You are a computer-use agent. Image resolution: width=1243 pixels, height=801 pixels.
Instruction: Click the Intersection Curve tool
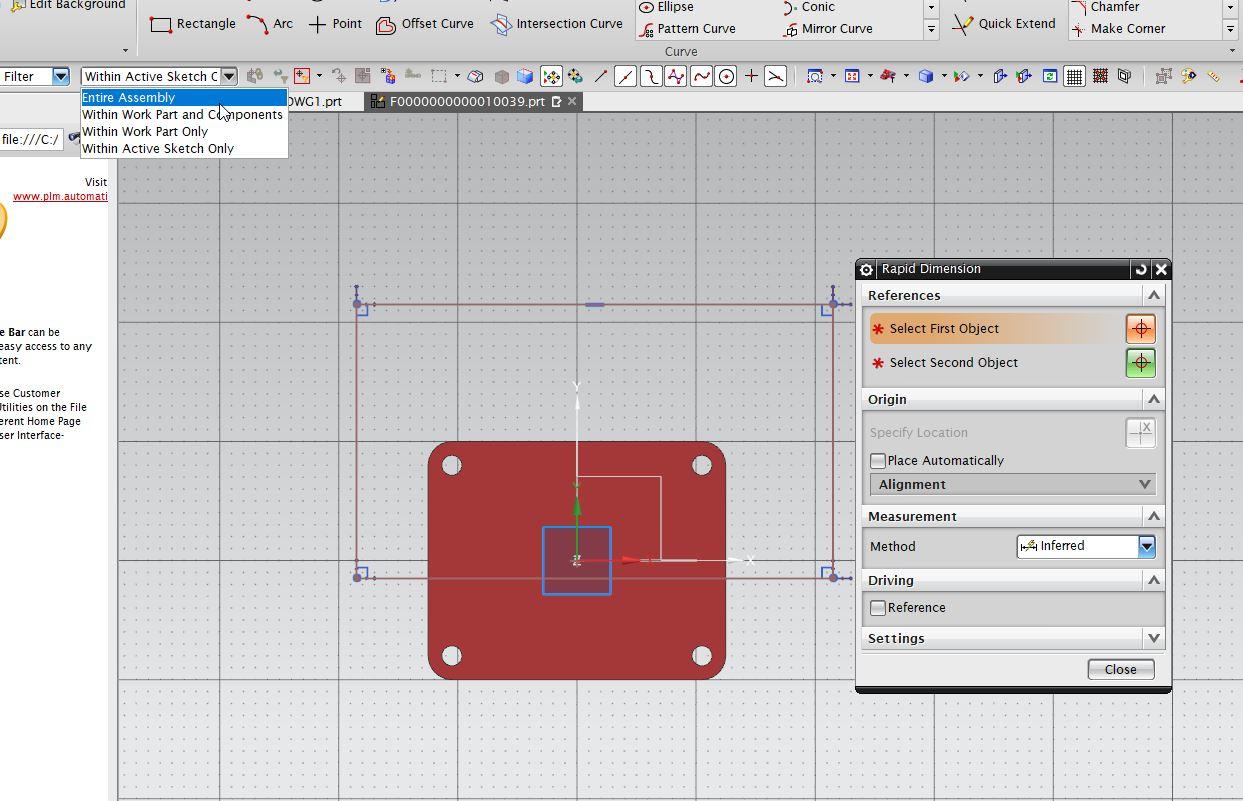pyautogui.click(x=557, y=24)
